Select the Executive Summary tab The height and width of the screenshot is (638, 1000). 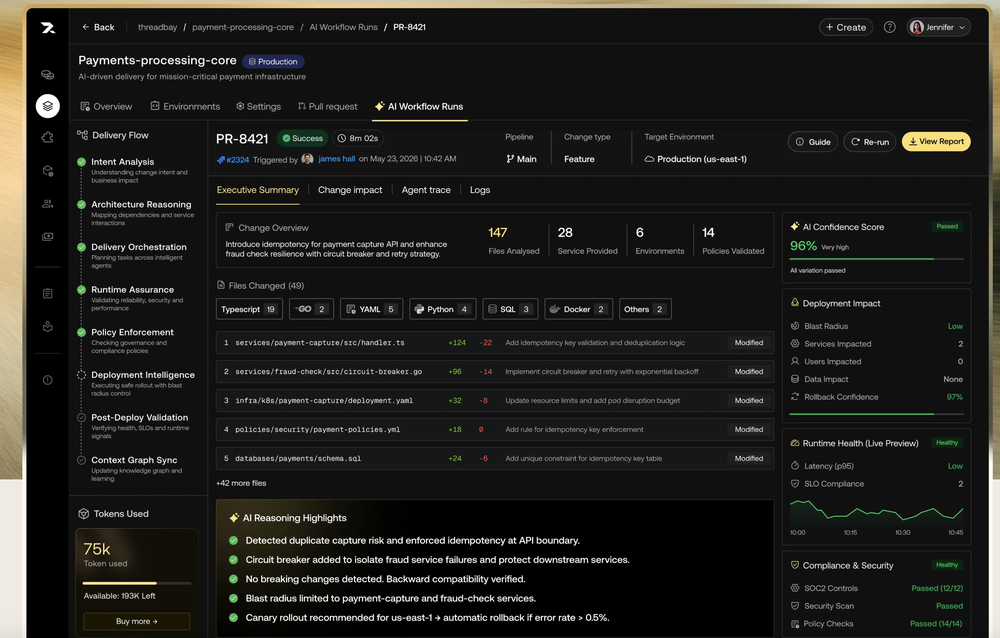pos(258,190)
